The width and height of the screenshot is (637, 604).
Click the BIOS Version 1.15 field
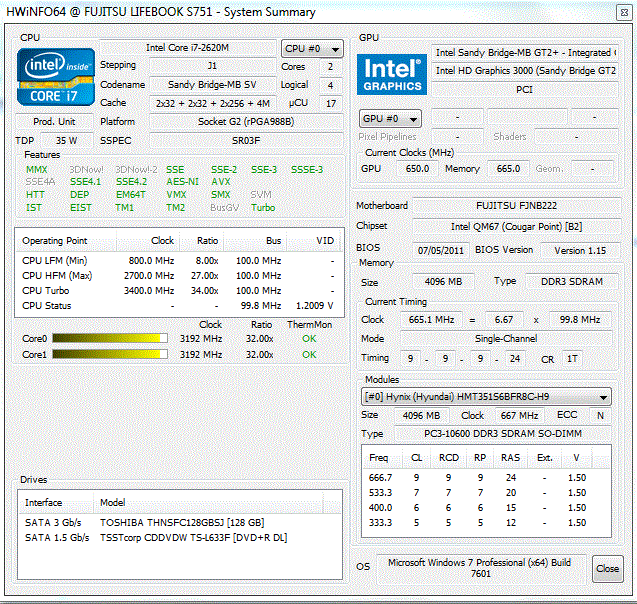(580, 250)
